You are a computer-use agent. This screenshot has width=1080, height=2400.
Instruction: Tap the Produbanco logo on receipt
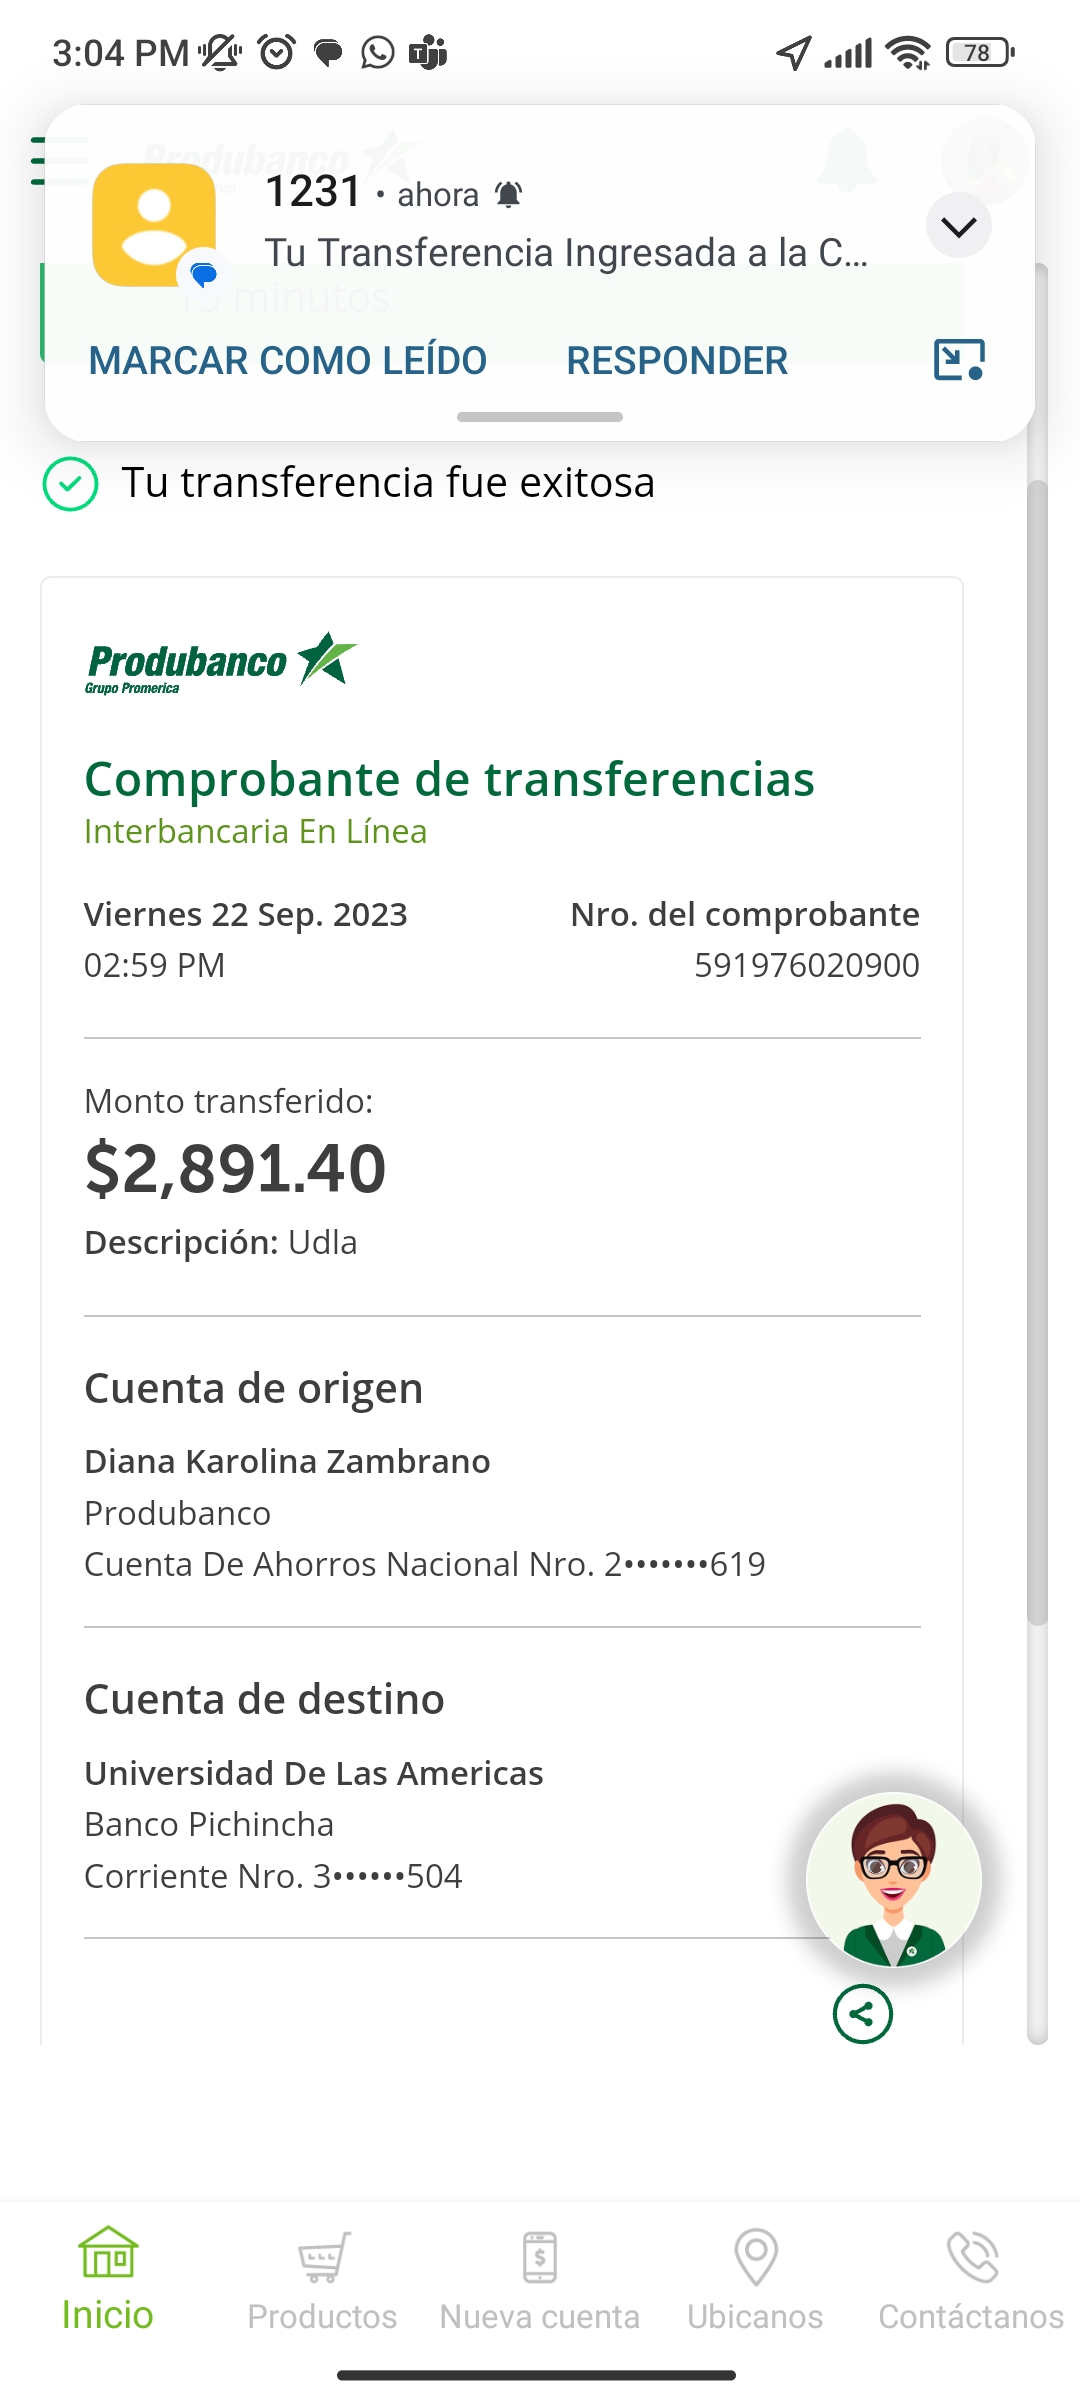coord(221,662)
